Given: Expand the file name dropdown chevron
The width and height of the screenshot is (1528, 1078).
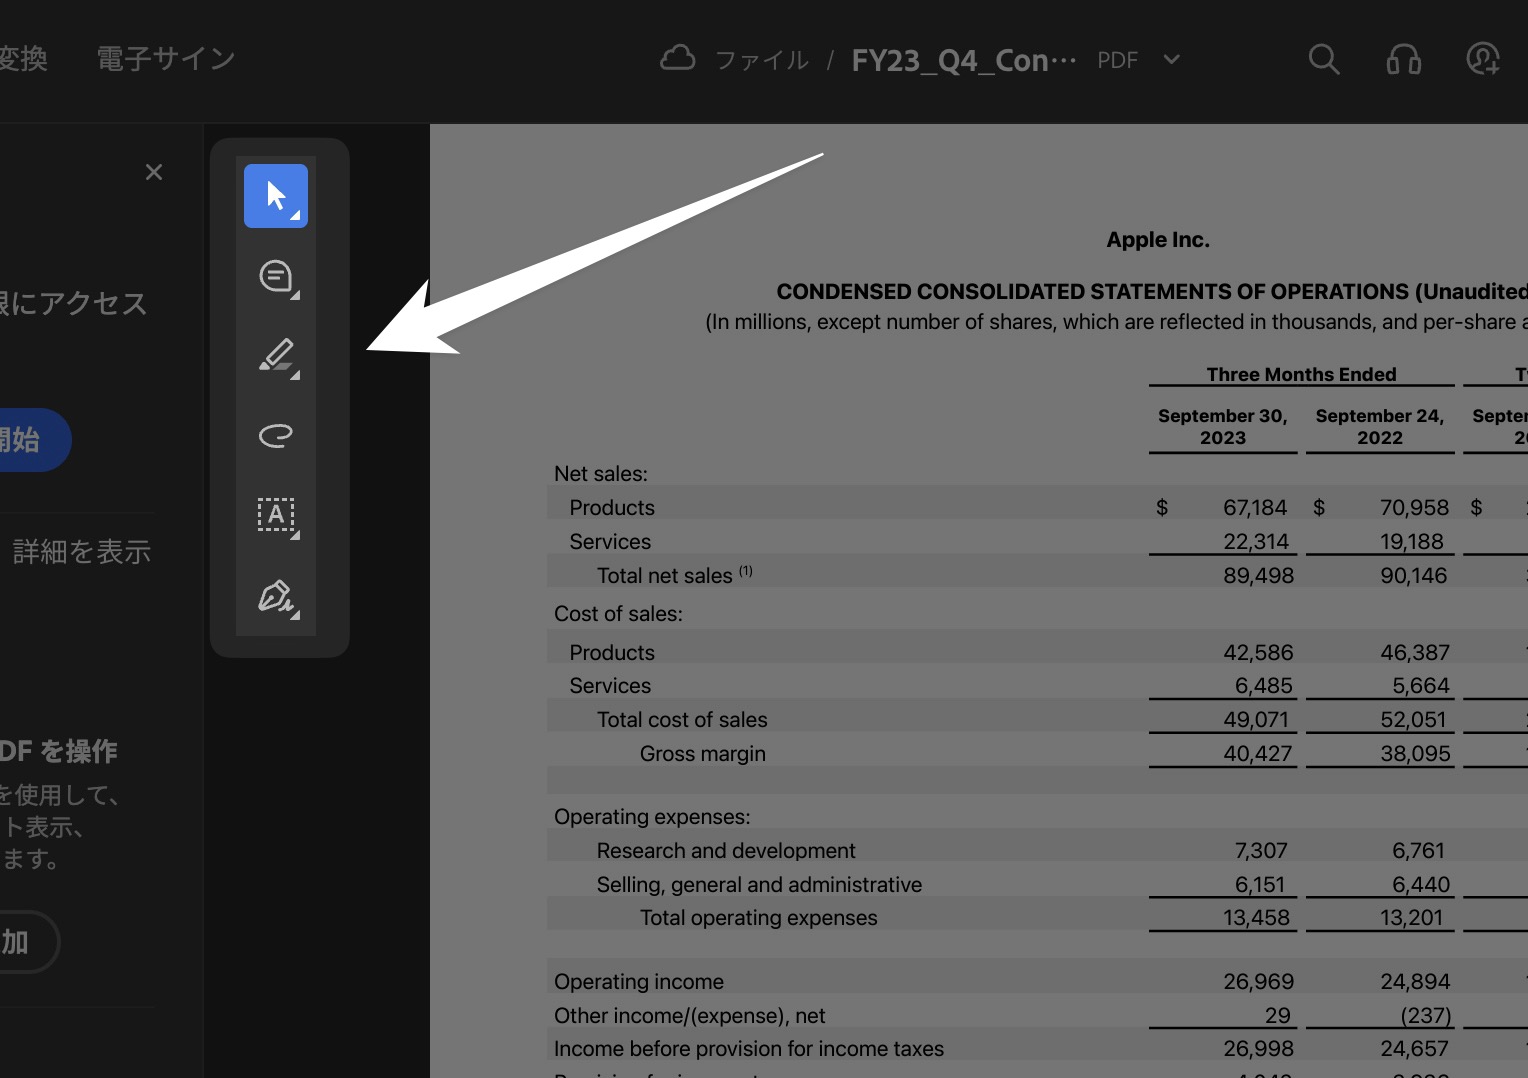Looking at the screenshot, I should [1172, 59].
